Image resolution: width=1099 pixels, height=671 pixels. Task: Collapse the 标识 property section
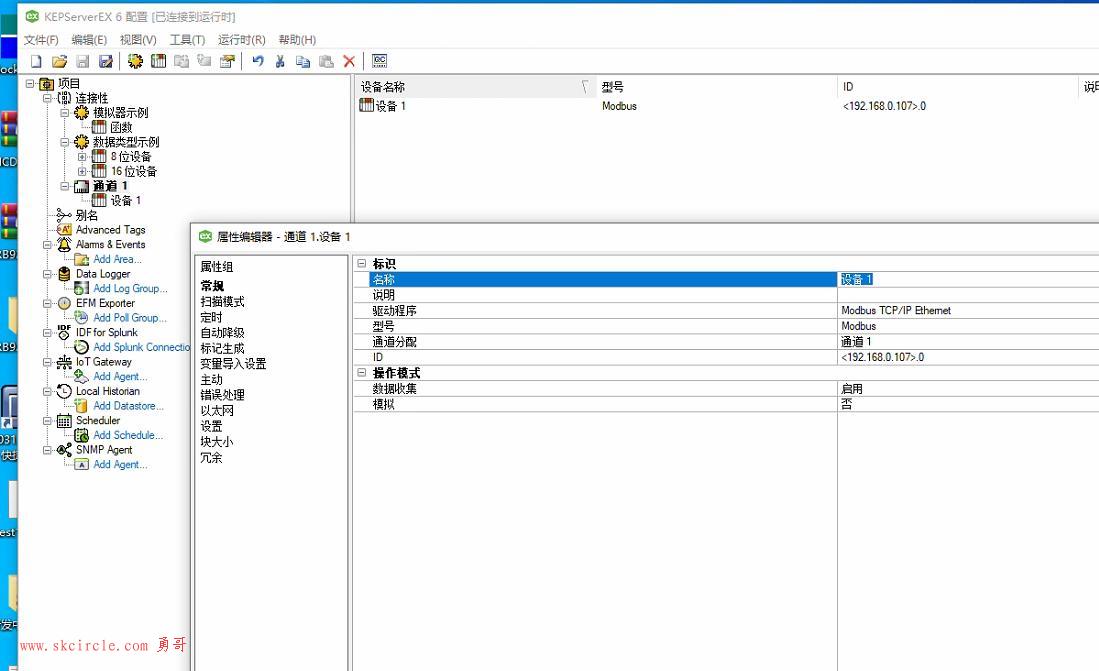362,264
